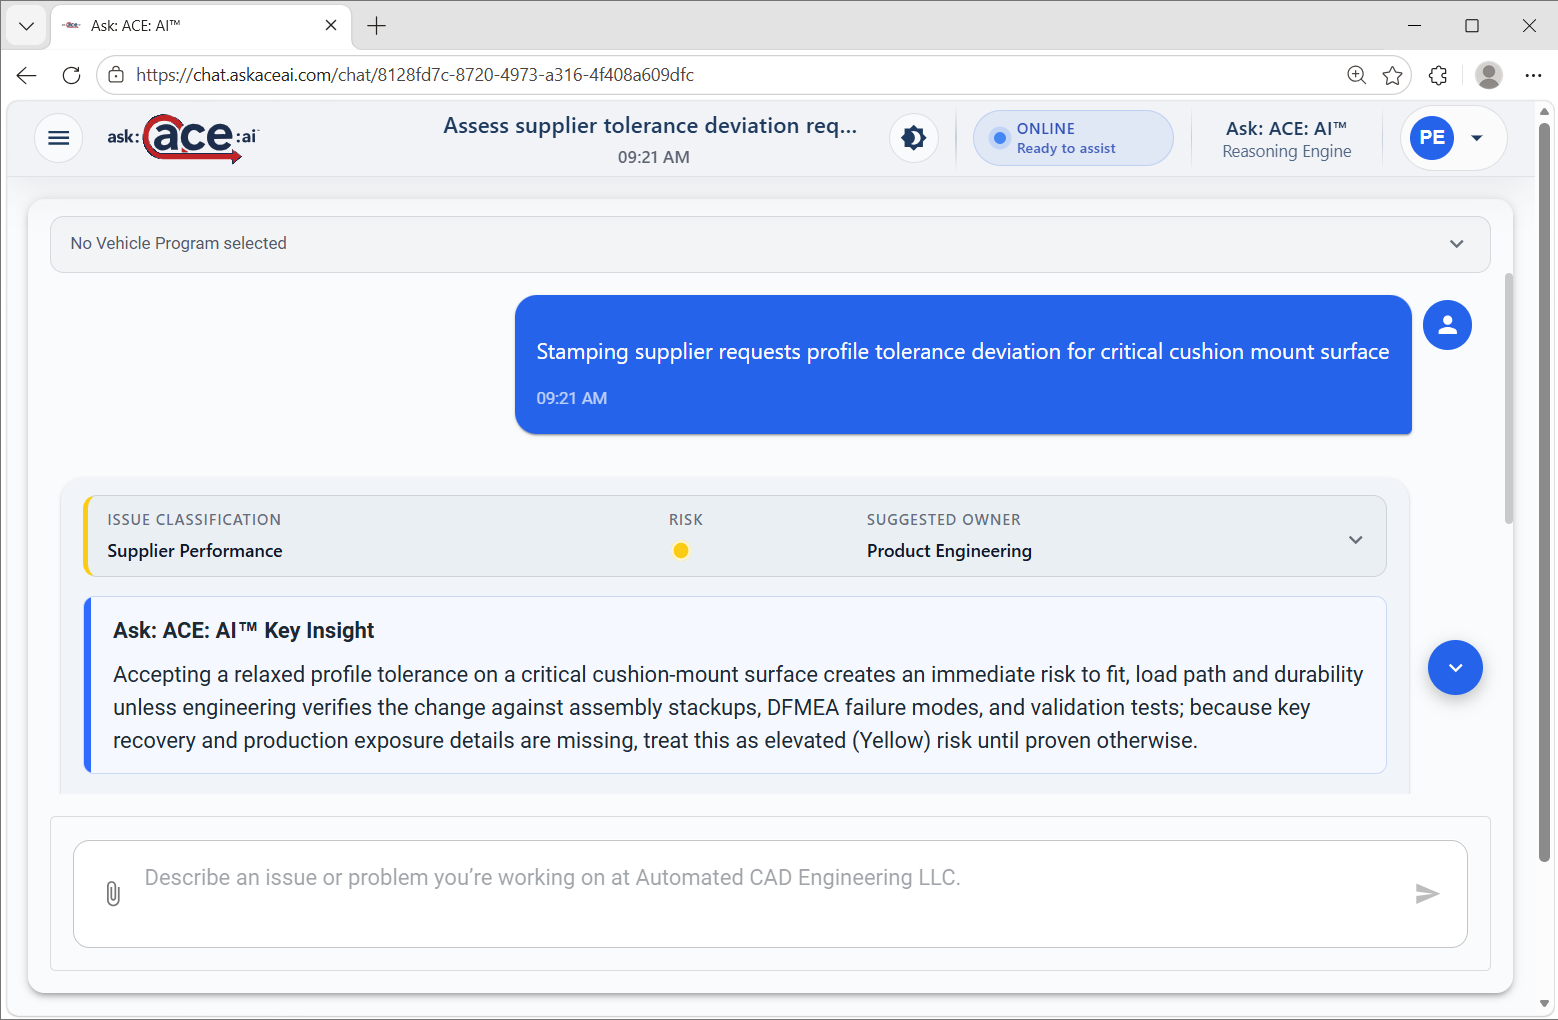Open the tab search dropdown arrow
This screenshot has height=1020, width=1558.
click(x=27, y=26)
